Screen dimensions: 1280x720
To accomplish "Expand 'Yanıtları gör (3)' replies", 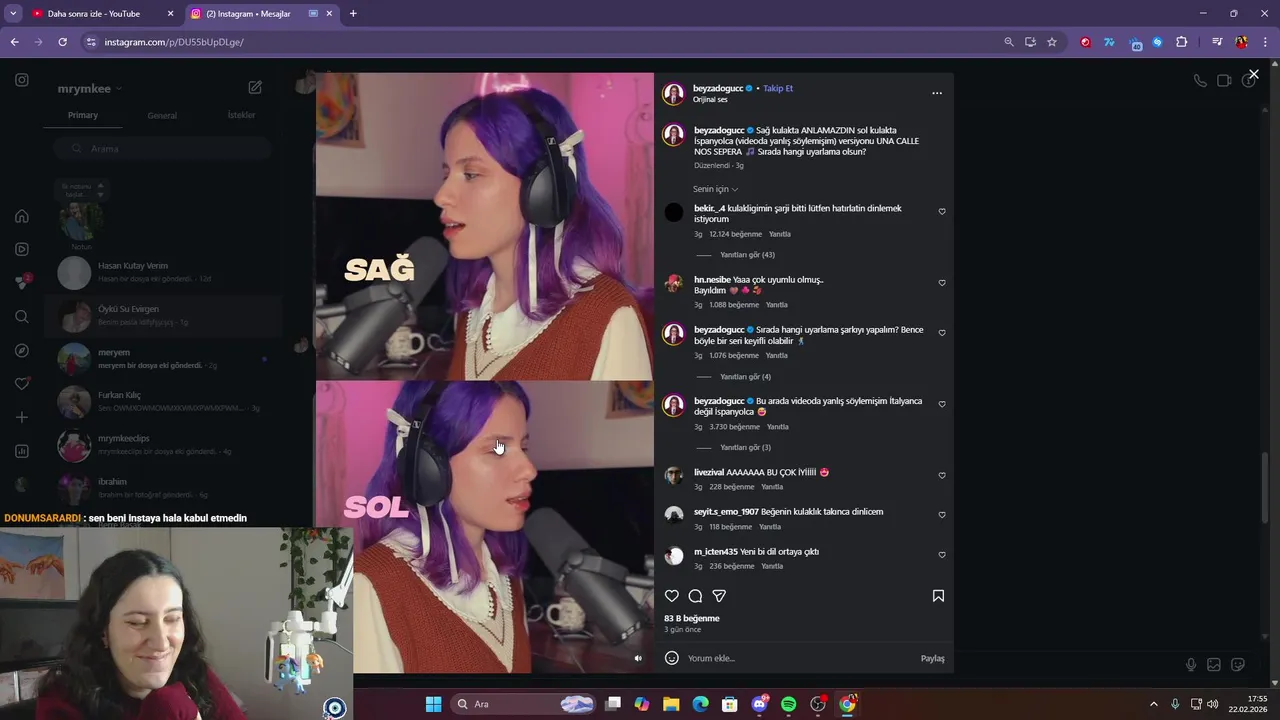I will point(745,447).
